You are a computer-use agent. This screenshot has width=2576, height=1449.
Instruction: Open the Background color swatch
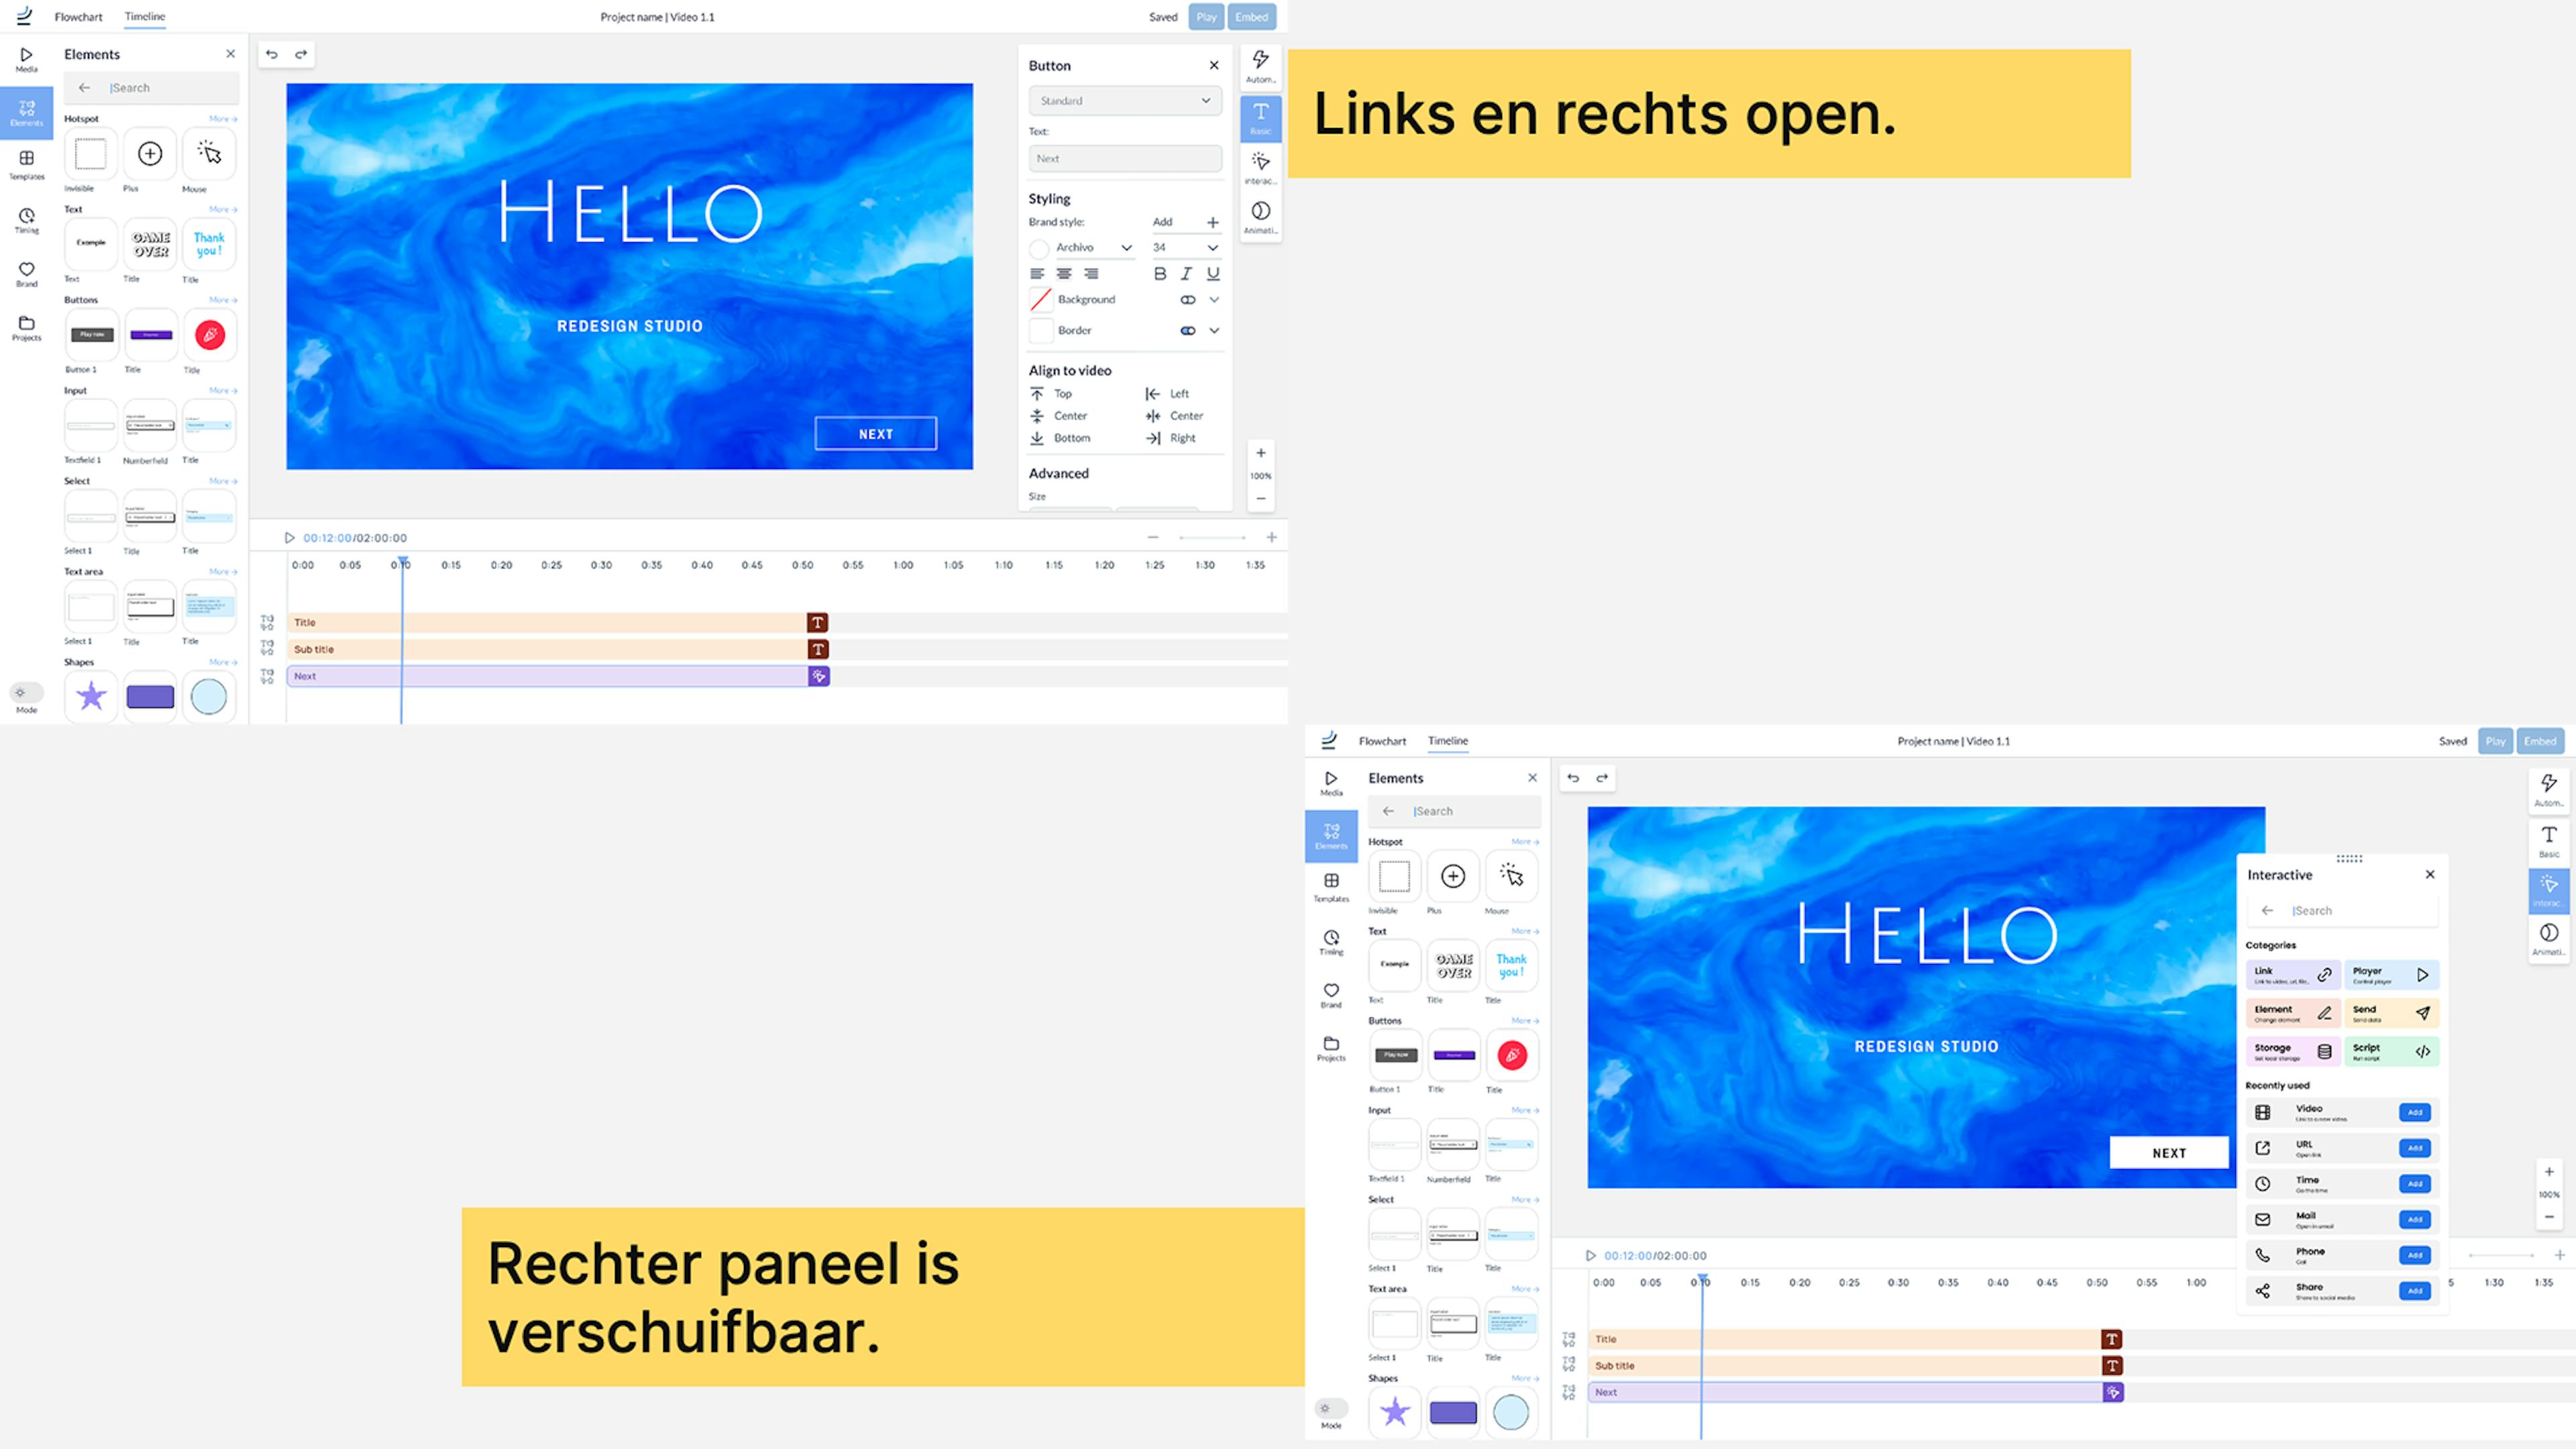click(1040, 300)
